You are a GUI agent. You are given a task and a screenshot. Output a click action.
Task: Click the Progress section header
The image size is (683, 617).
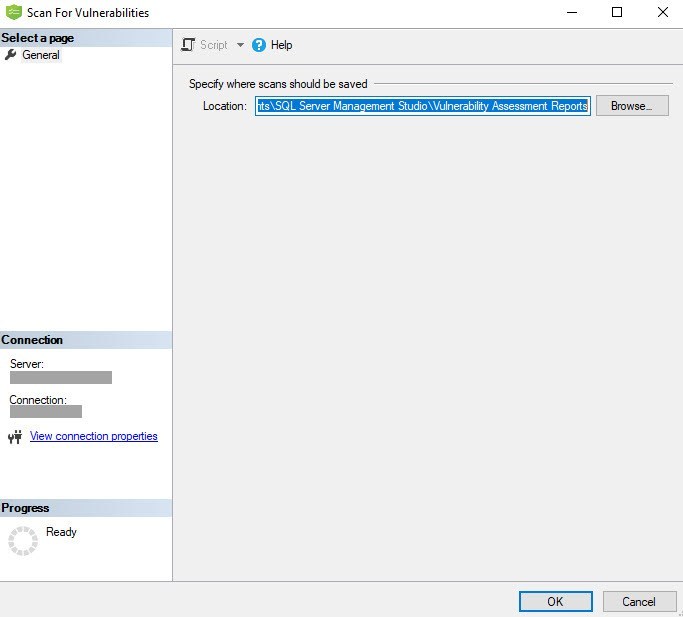[26, 508]
